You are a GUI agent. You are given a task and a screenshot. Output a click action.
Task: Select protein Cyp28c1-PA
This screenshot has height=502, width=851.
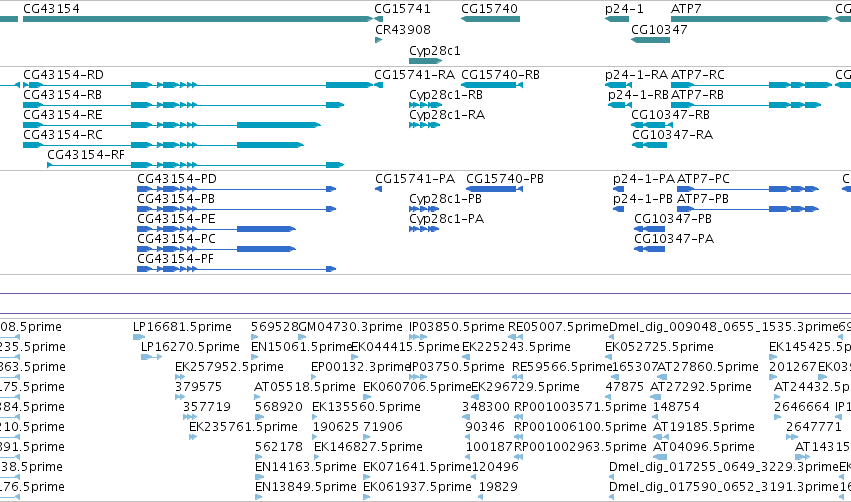[x=424, y=229]
